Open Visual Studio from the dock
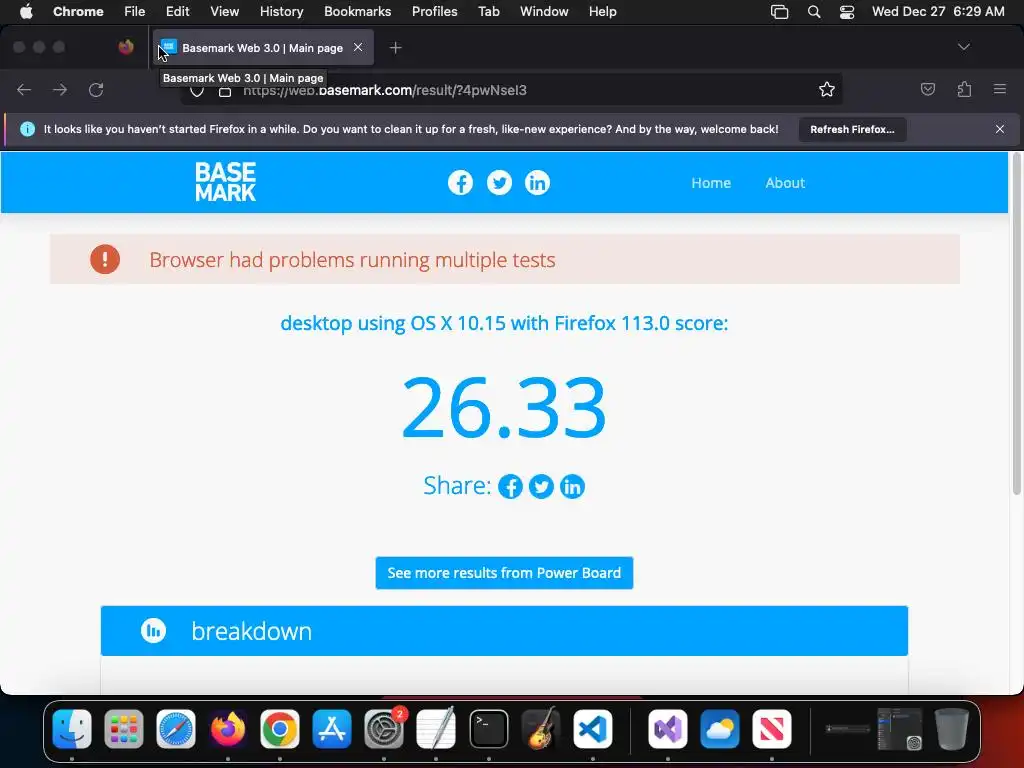 click(667, 729)
